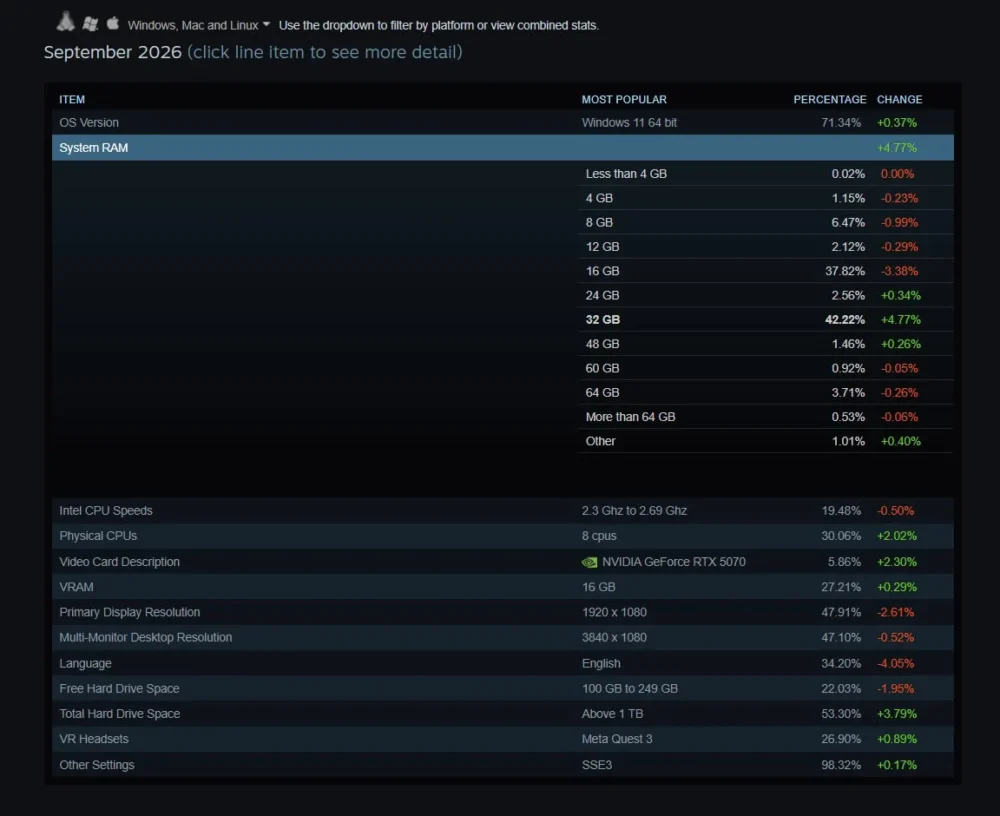Click the 'Meta Quest 3' value
This screenshot has width=1000, height=816.
pyautogui.click(x=617, y=739)
